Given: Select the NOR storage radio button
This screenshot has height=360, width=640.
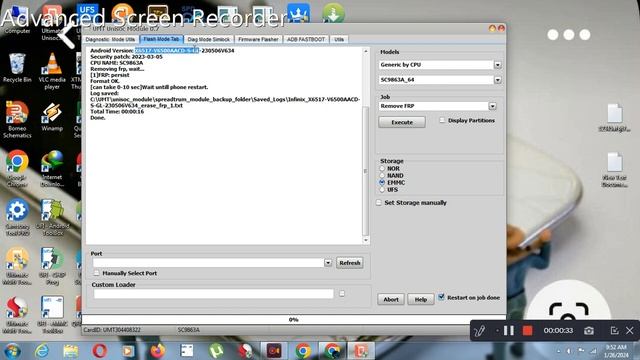Looking at the screenshot, I should pyautogui.click(x=382, y=168).
